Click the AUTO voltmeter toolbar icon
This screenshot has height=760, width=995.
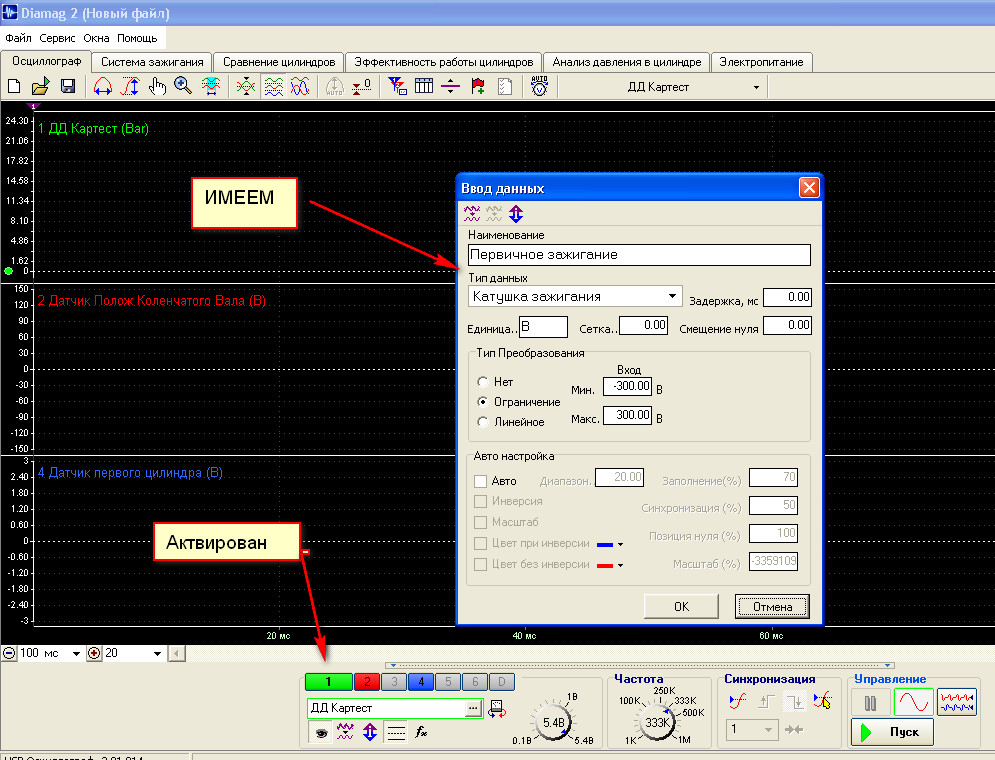[x=539, y=86]
